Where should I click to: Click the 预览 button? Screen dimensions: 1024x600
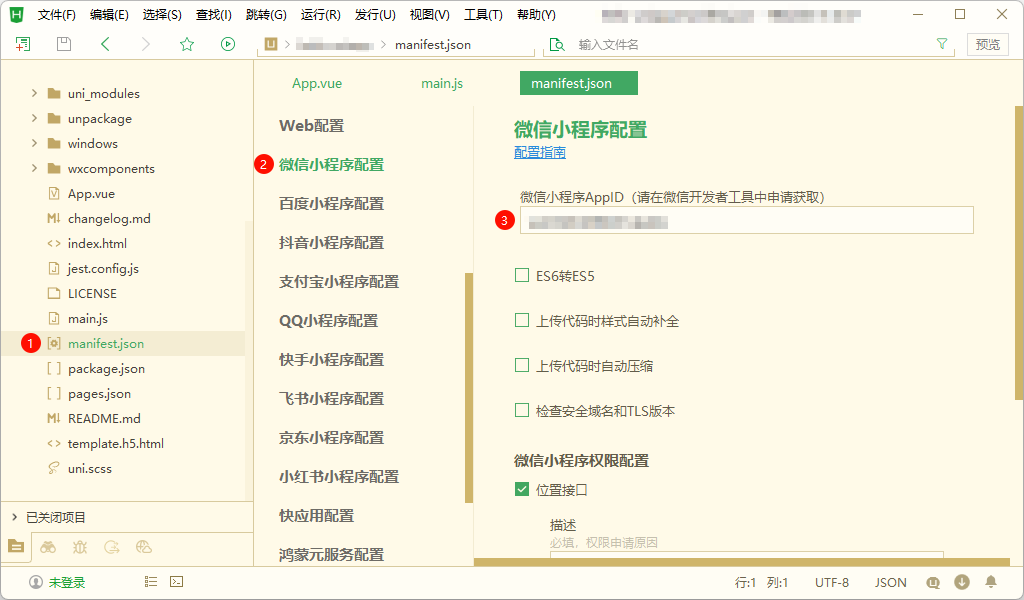pos(987,44)
